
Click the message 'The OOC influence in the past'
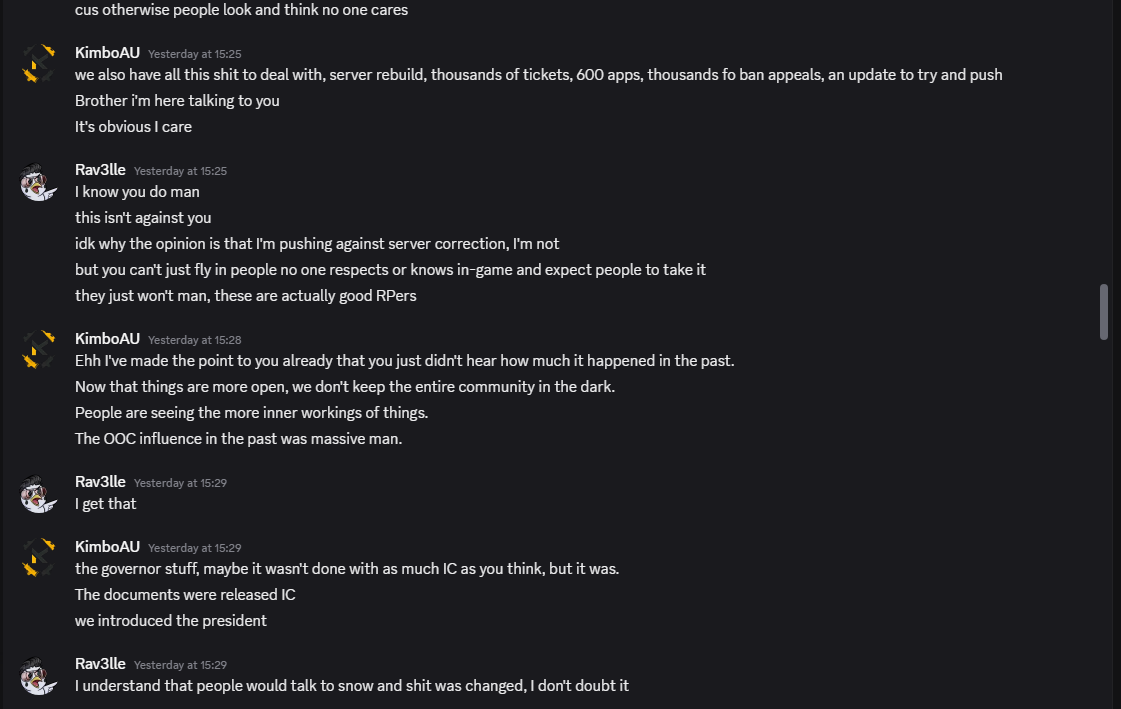click(238, 438)
